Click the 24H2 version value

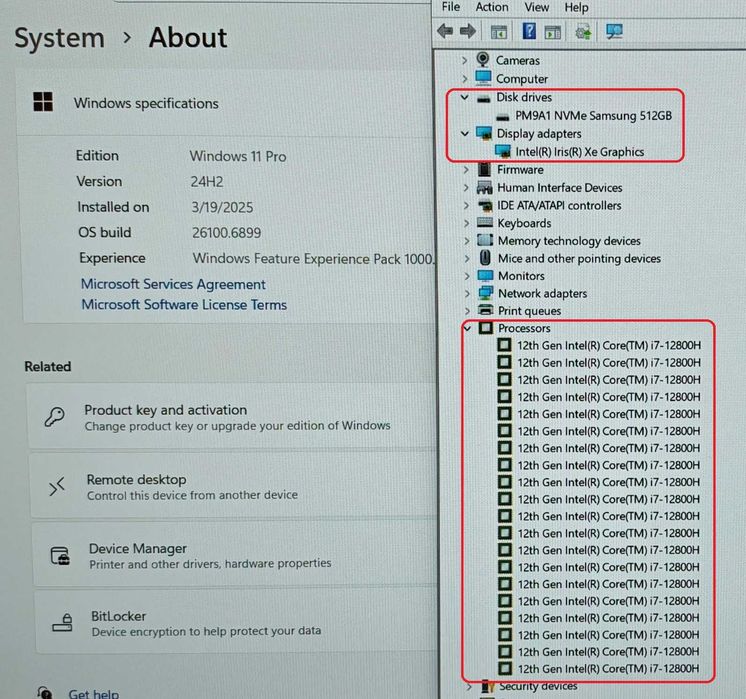pos(206,182)
